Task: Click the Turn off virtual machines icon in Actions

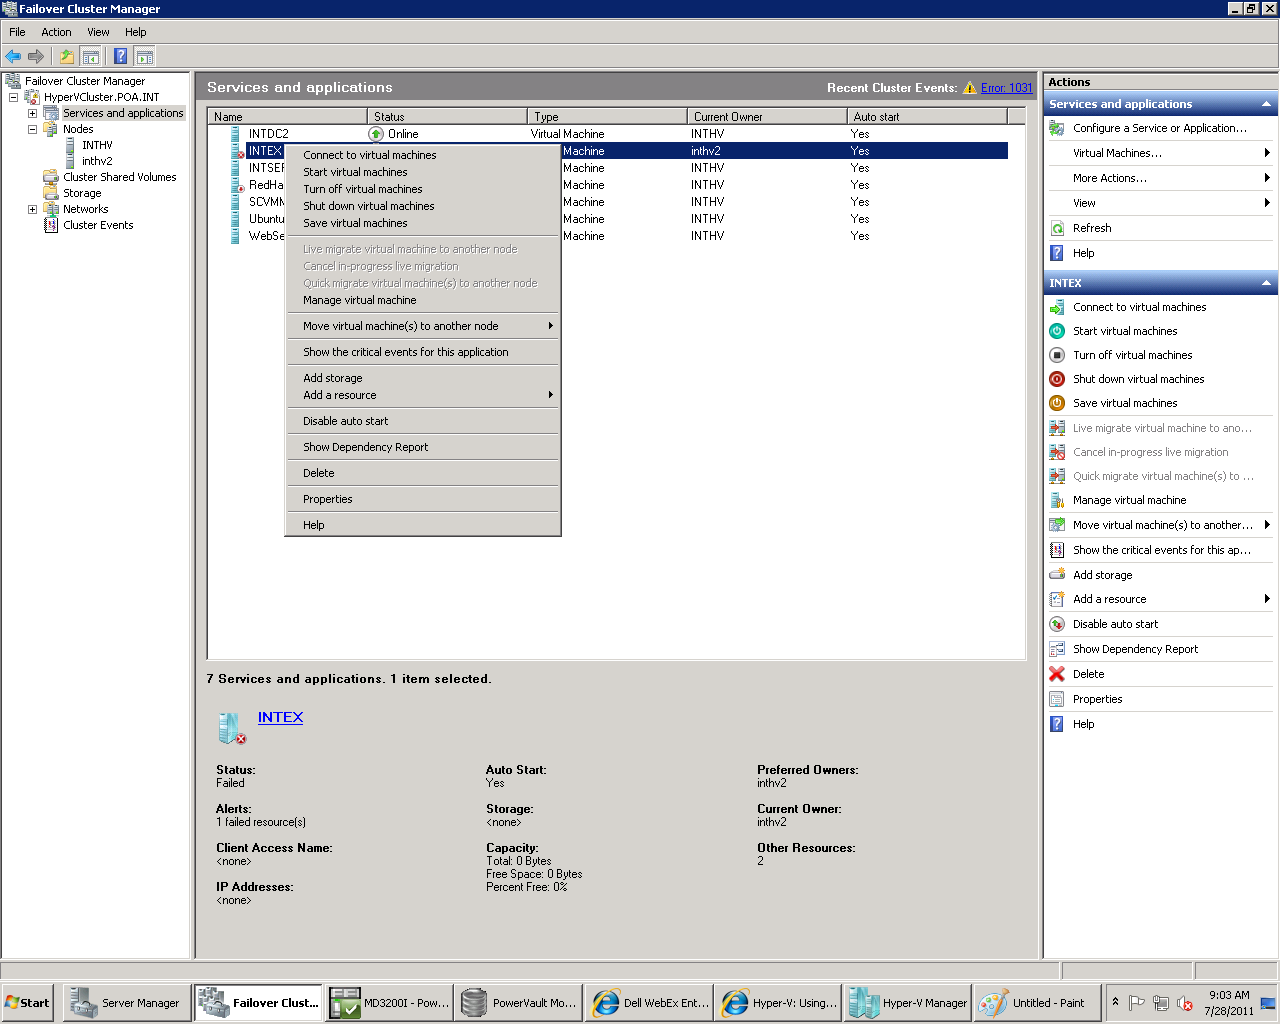Action: [x=1057, y=355]
